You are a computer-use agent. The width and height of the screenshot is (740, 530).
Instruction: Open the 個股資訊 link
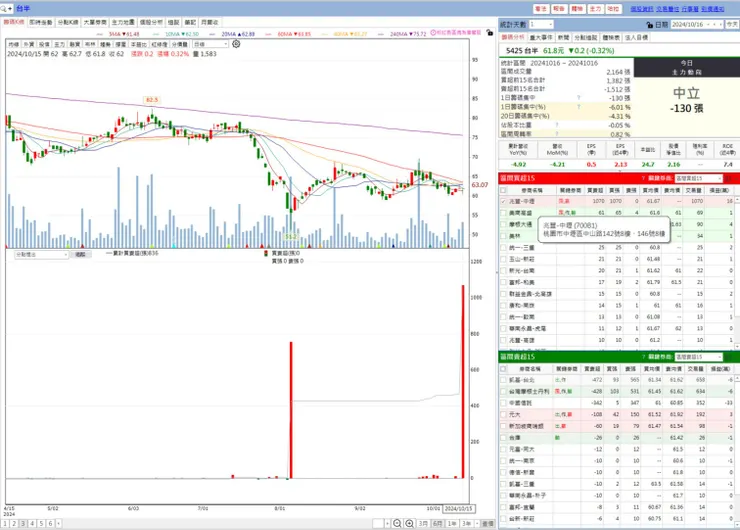click(x=642, y=9)
